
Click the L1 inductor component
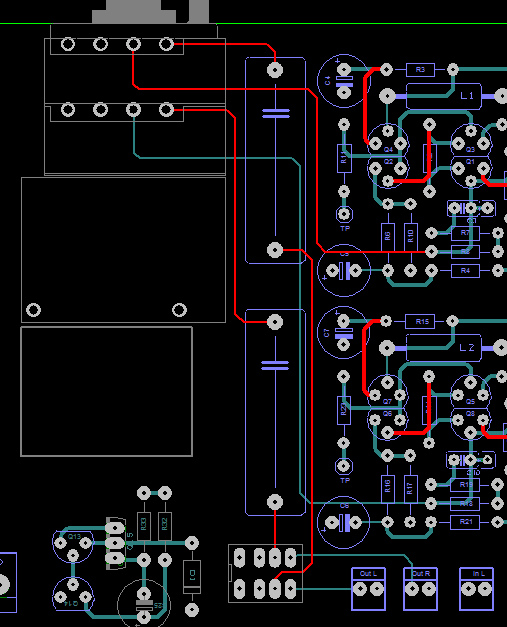click(x=443, y=96)
